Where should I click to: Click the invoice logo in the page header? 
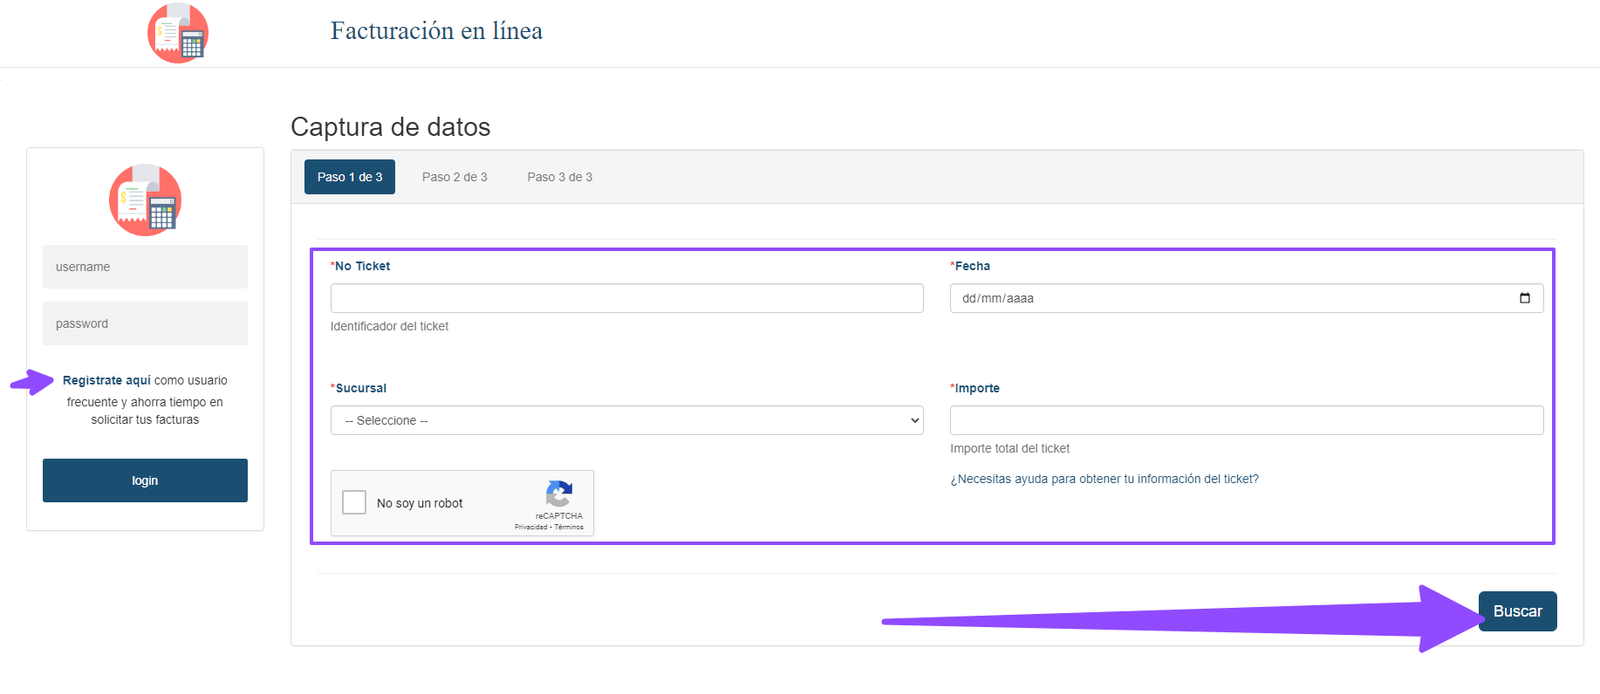point(178,33)
